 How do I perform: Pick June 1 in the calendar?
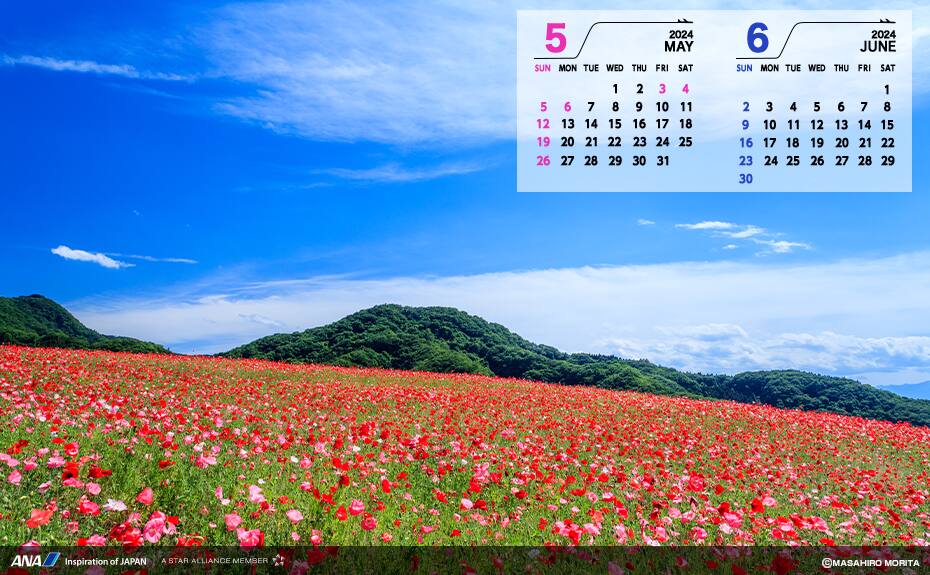(887, 89)
